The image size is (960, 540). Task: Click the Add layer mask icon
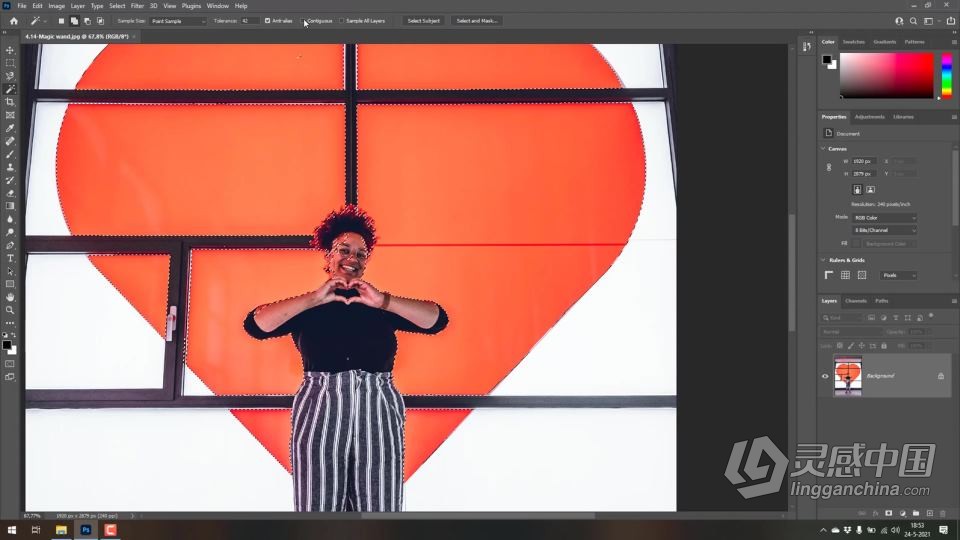click(888, 513)
